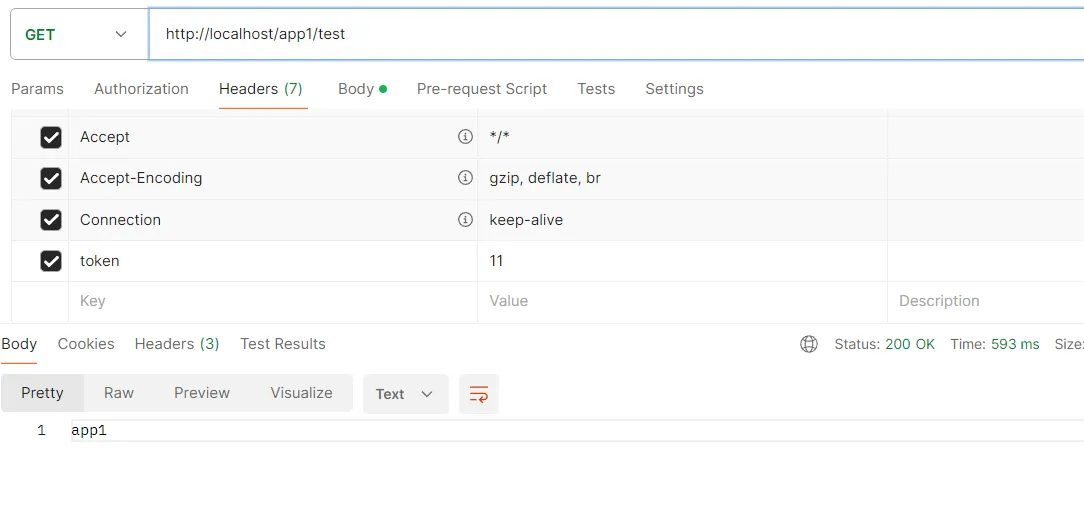Switch to the Params tab
The height and width of the screenshot is (513, 1084).
click(37, 89)
